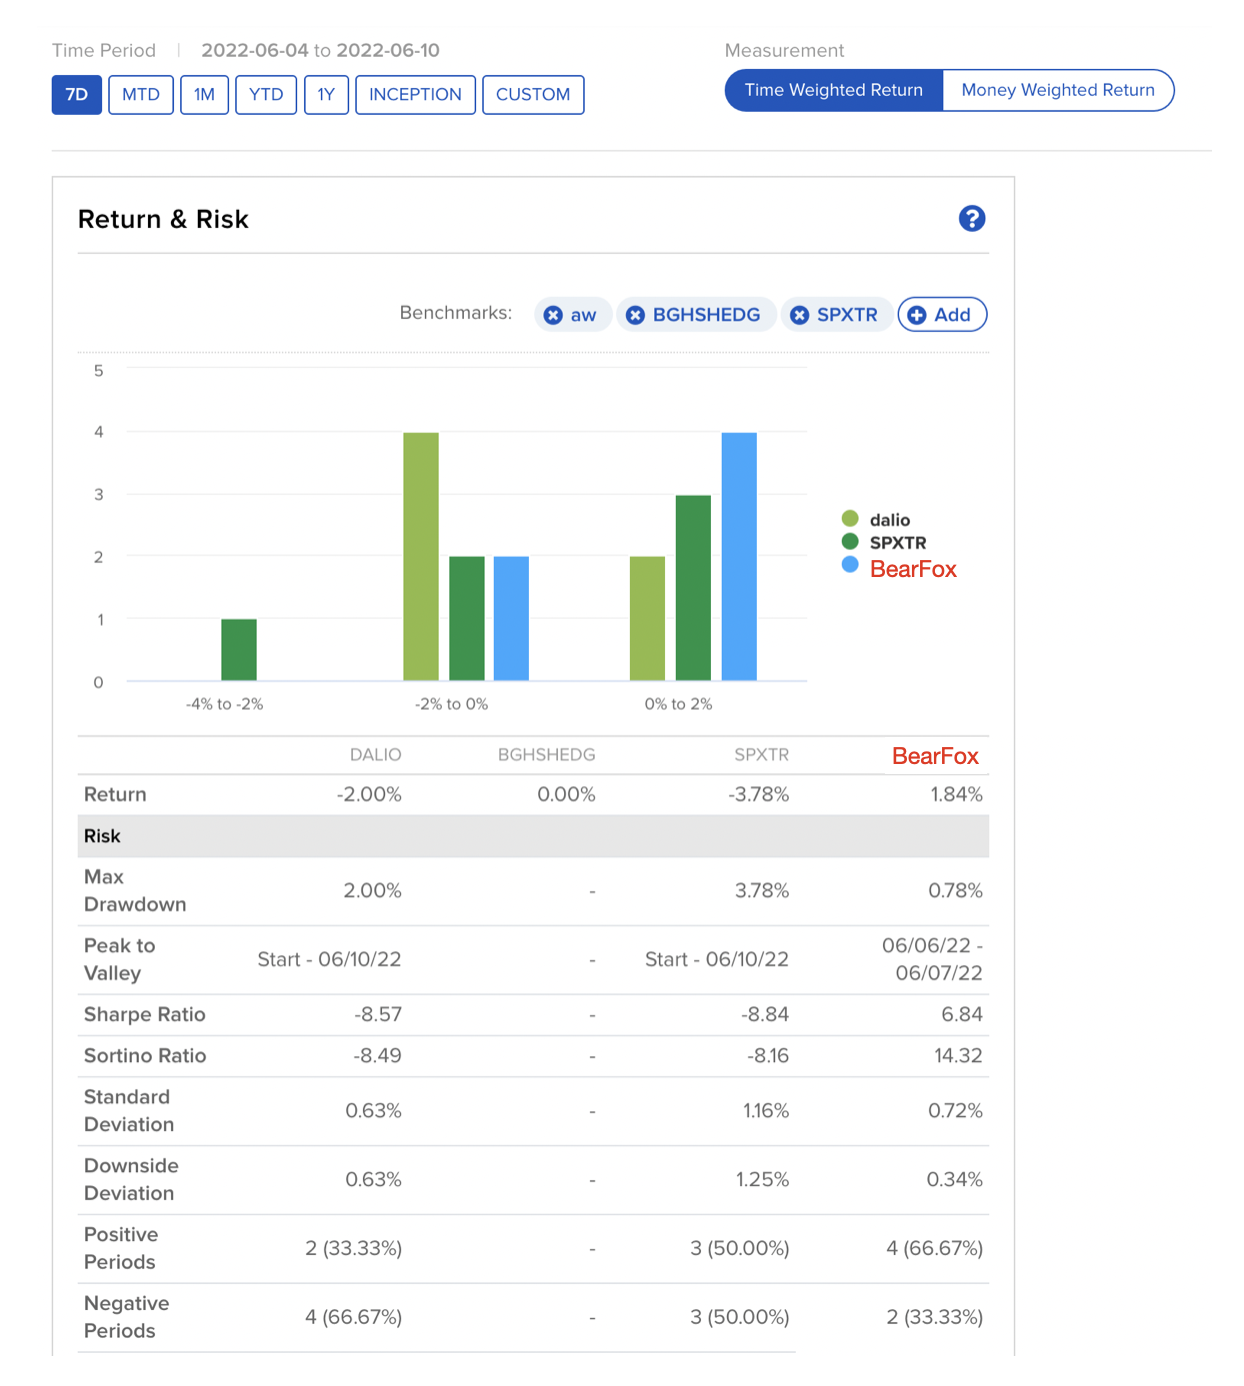This screenshot has width=1244, height=1386.
Task: Show returns since INCEPTION
Action: click(x=415, y=95)
